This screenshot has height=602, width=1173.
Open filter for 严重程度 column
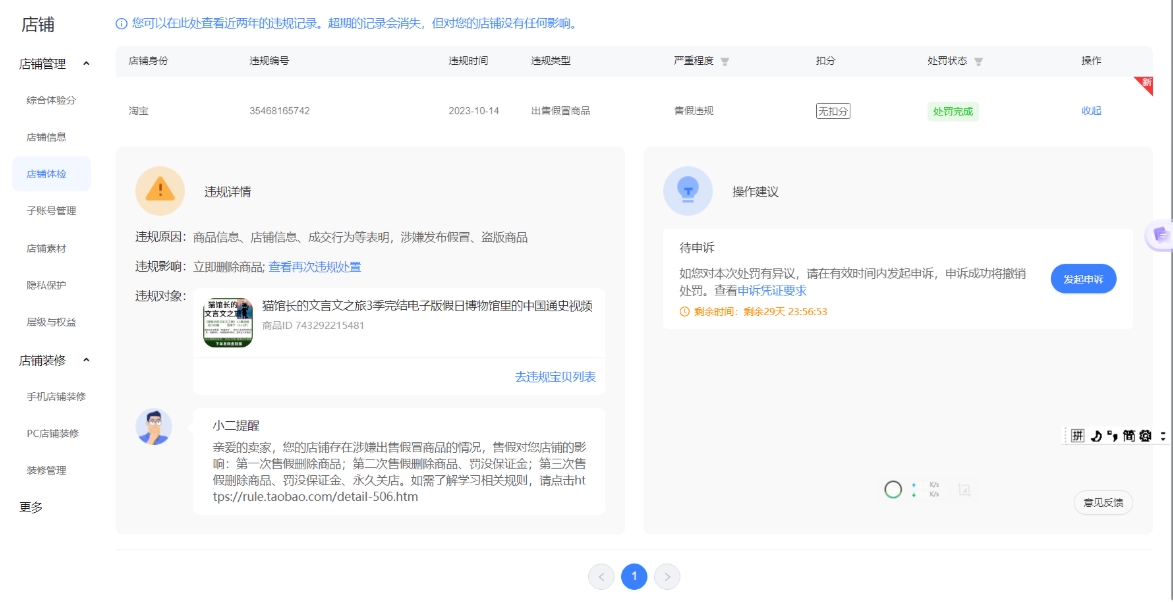(x=725, y=62)
